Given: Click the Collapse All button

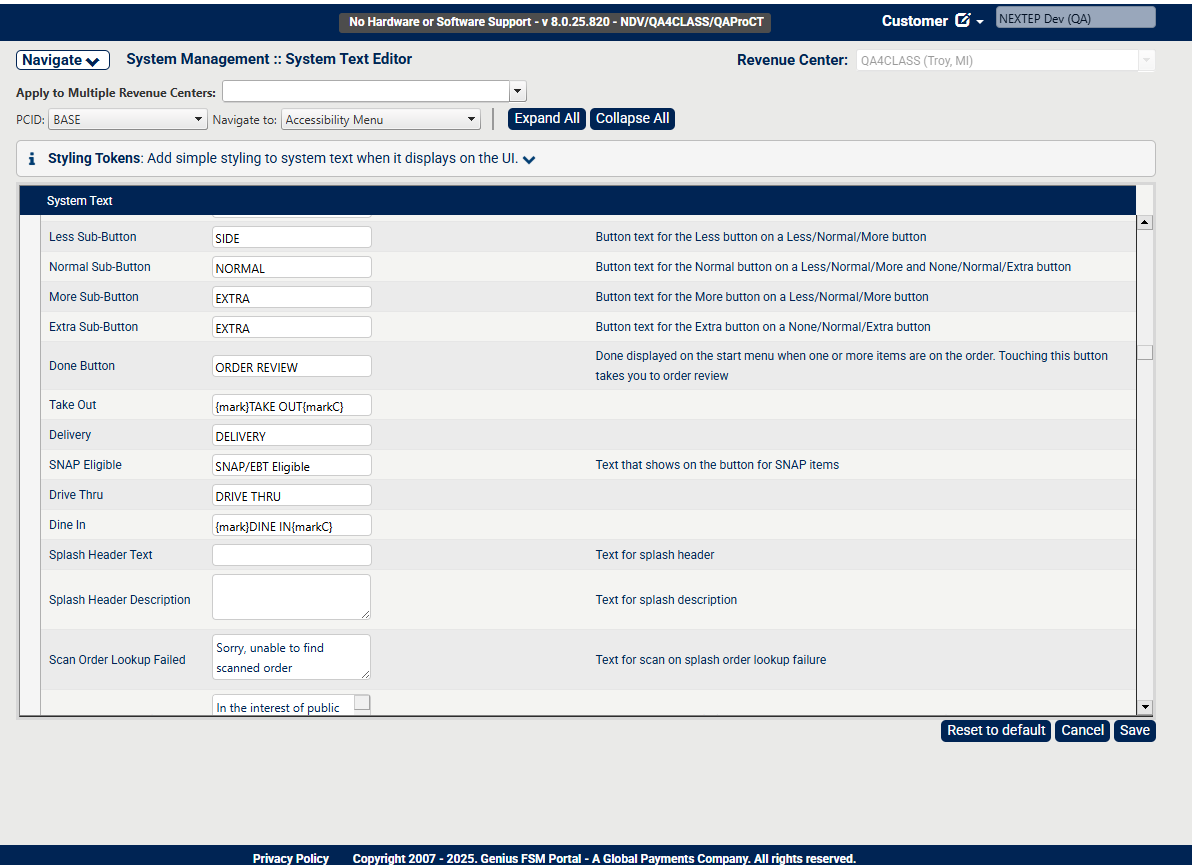Looking at the screenshot, I should (x=632, y=119).
